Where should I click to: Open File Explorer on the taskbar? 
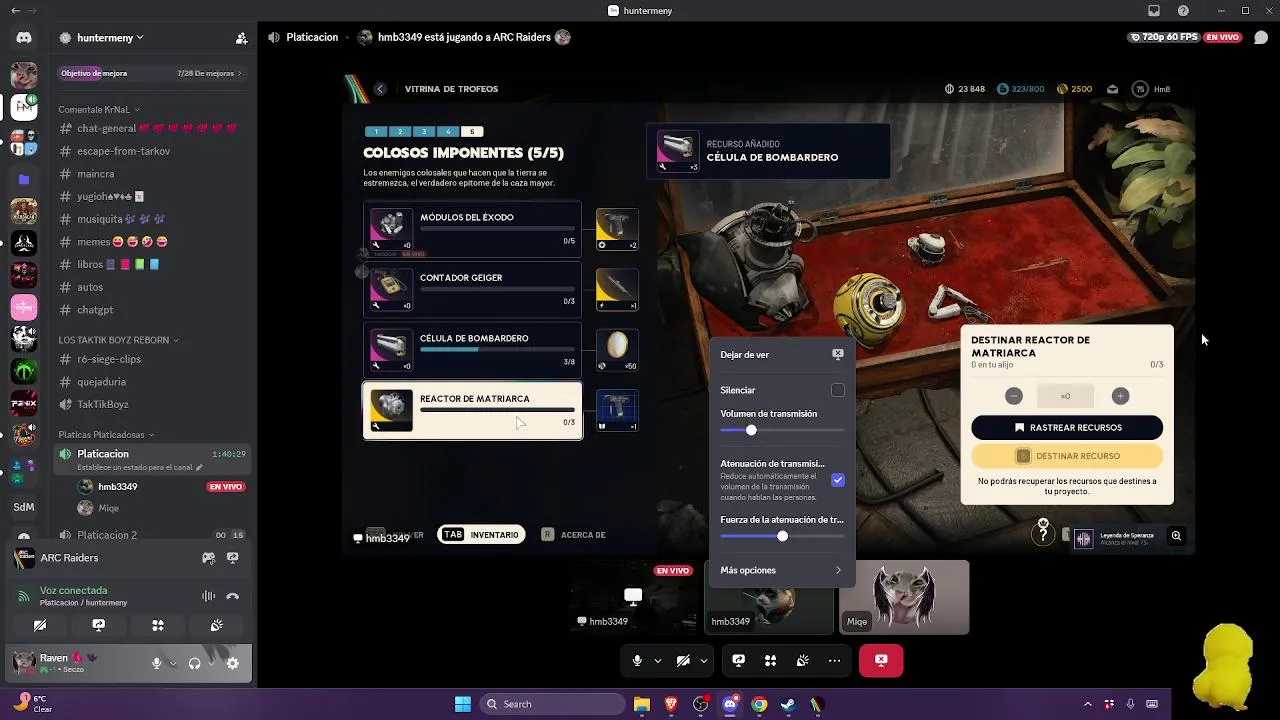pos(642,704)
